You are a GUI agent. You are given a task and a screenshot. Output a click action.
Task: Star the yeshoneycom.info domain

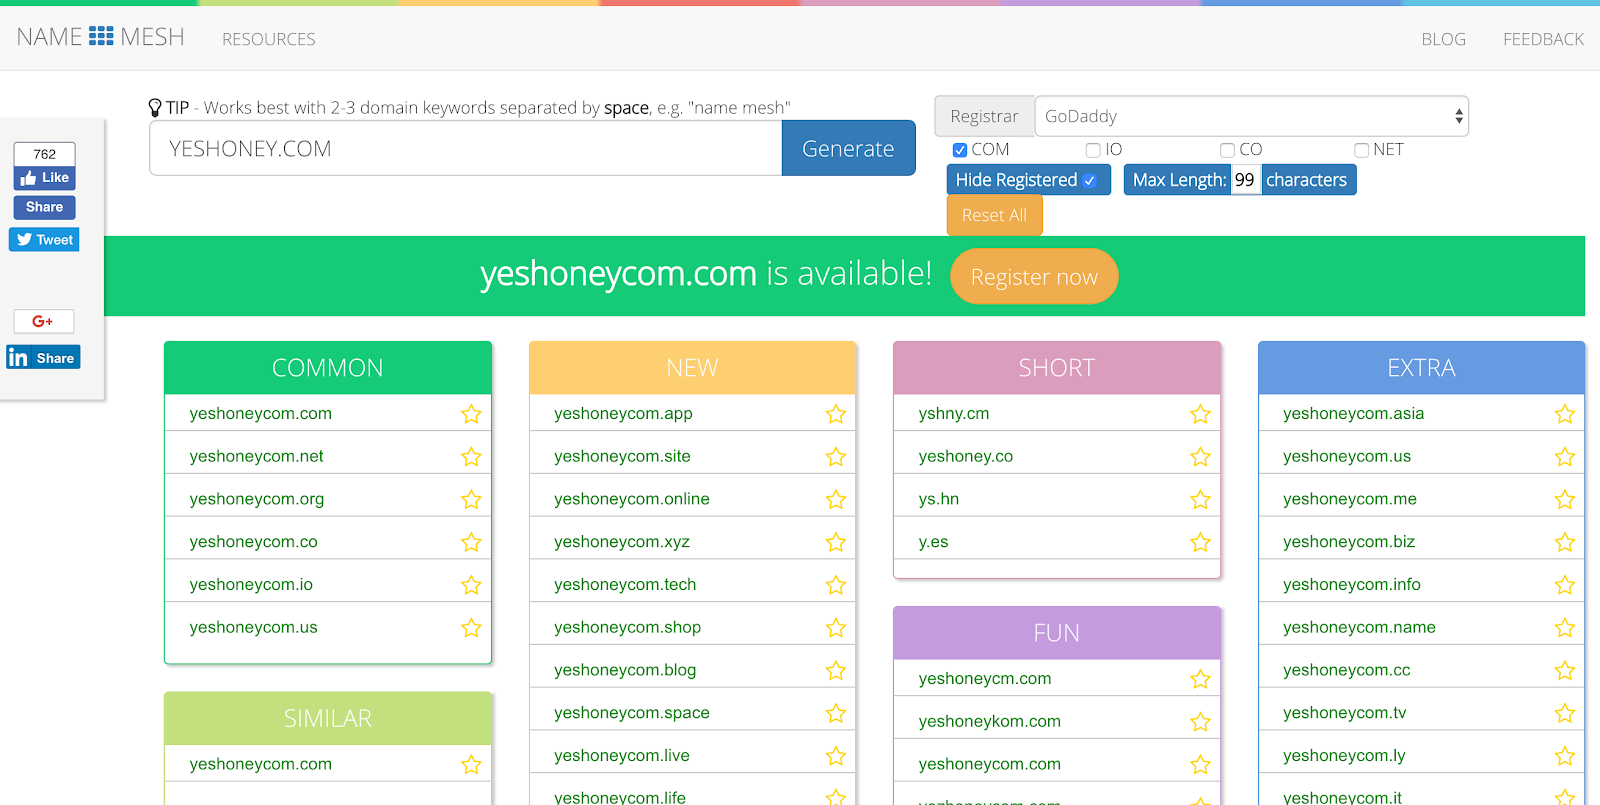pos(1565,585)
